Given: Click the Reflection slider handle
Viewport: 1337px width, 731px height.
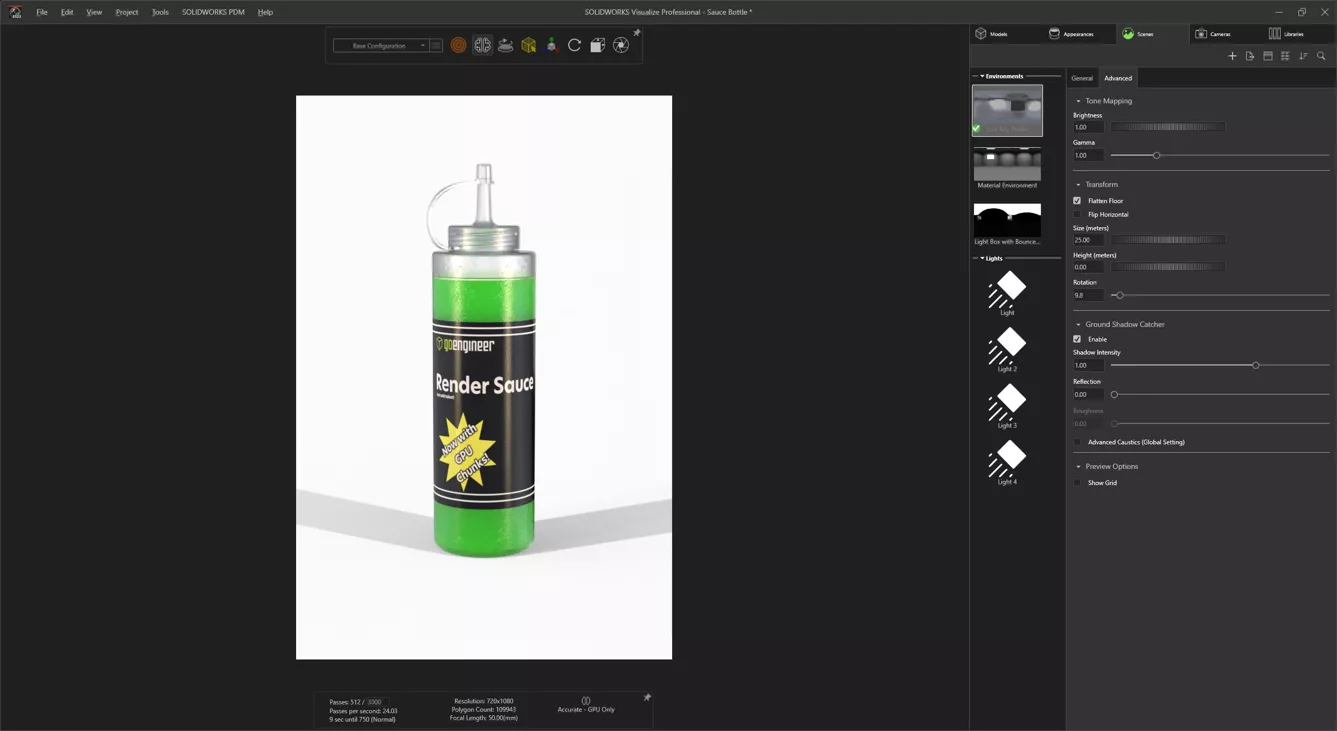Looking at the screenshot, I should 1114,395.
